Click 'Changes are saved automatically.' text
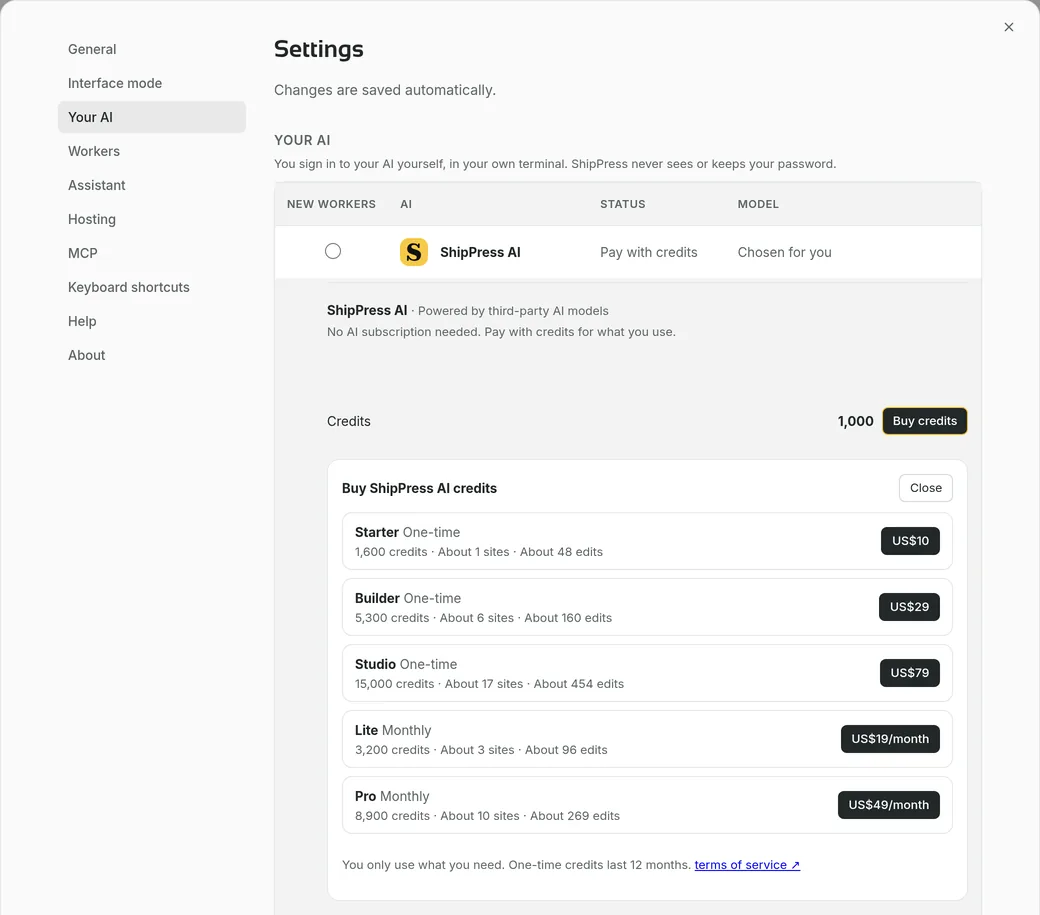Screen dimensions: 1040x915 coord(385,90)
